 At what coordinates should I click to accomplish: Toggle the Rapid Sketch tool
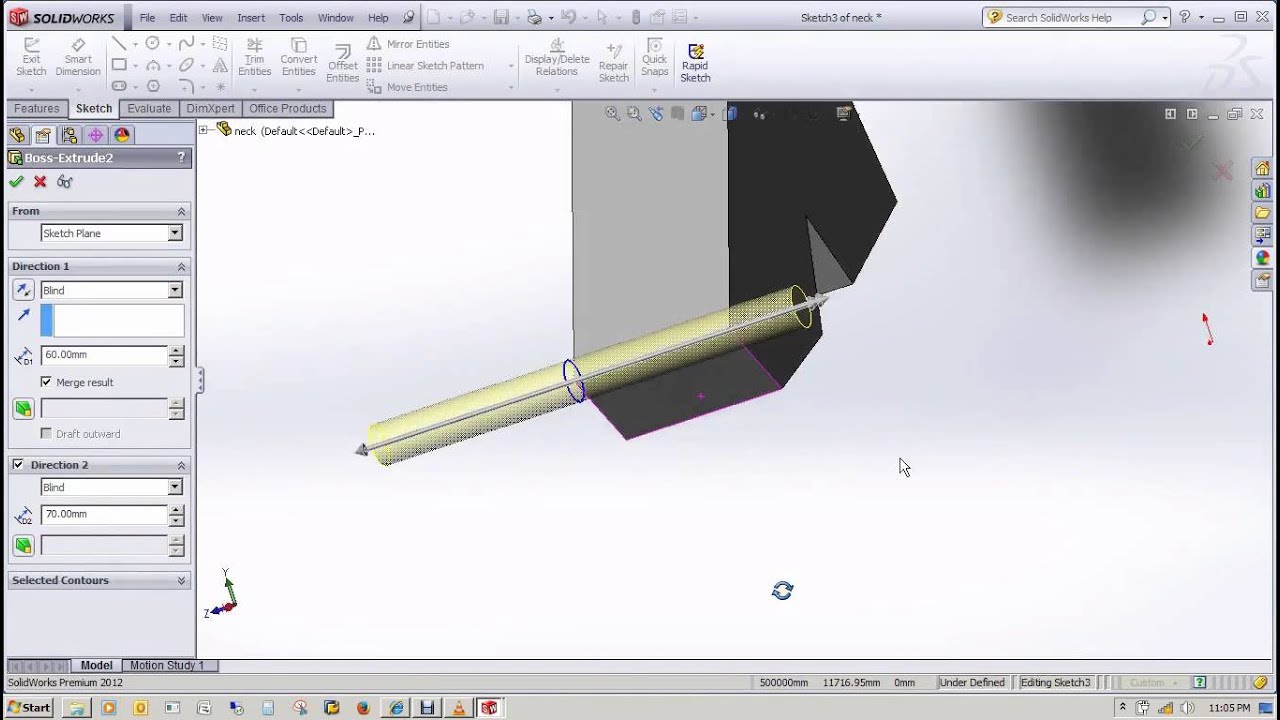tap(695, 63)
